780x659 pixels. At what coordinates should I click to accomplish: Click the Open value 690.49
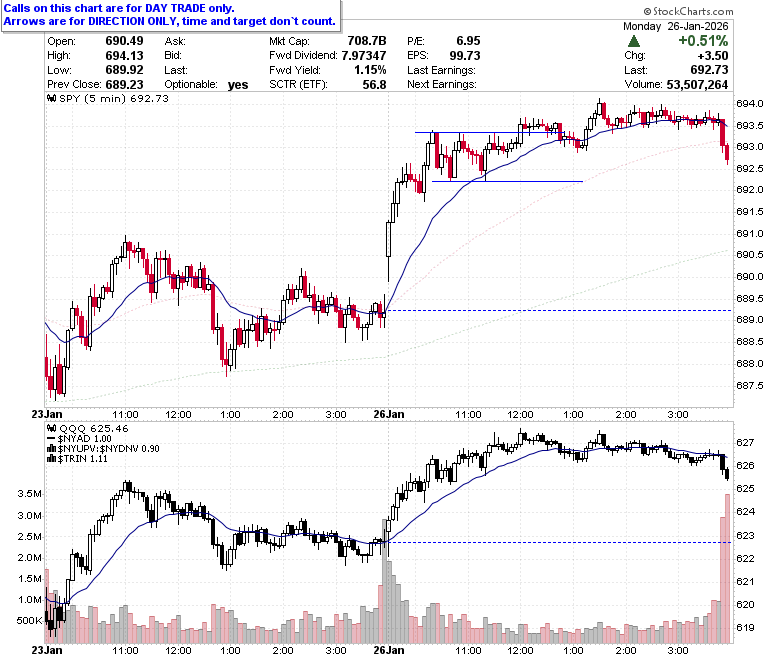124,41
